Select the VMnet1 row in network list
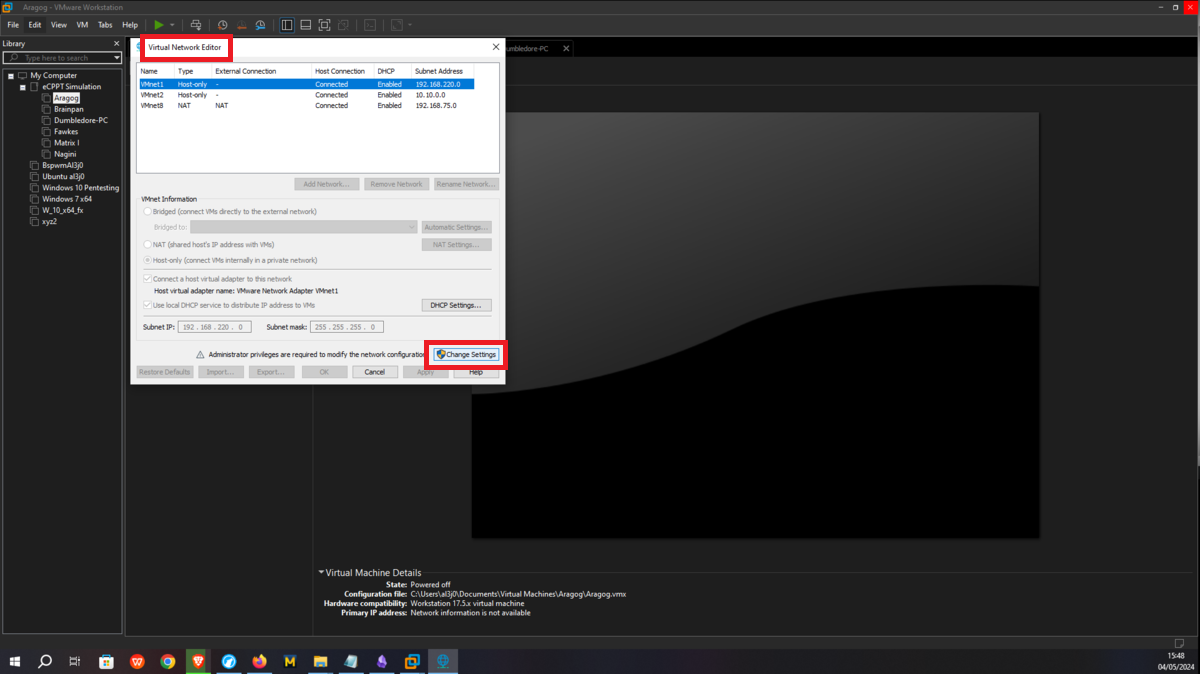 coord(306,84)
